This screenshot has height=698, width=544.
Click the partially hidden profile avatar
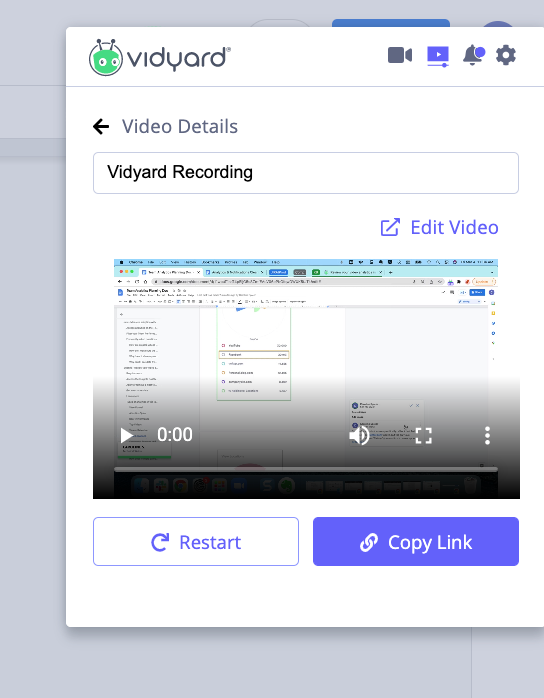498,24
